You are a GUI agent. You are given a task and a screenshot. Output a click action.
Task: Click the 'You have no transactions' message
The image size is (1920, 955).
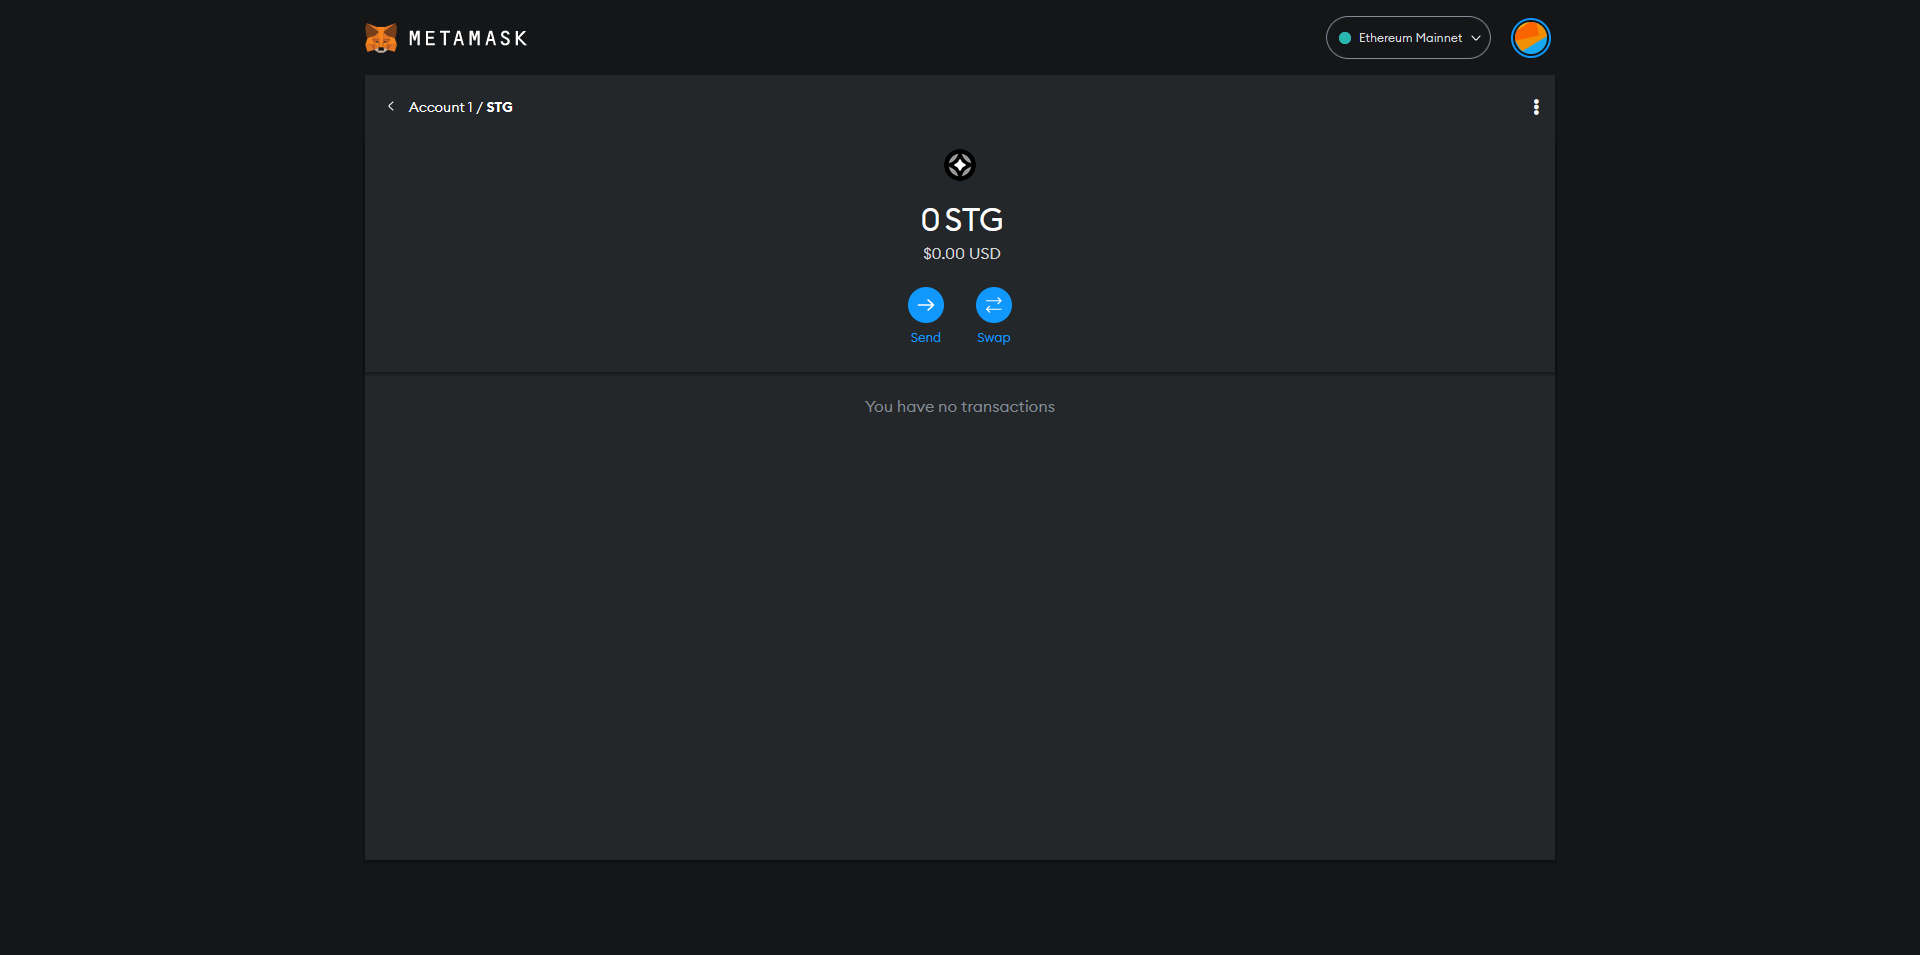[x=960, y=407]
